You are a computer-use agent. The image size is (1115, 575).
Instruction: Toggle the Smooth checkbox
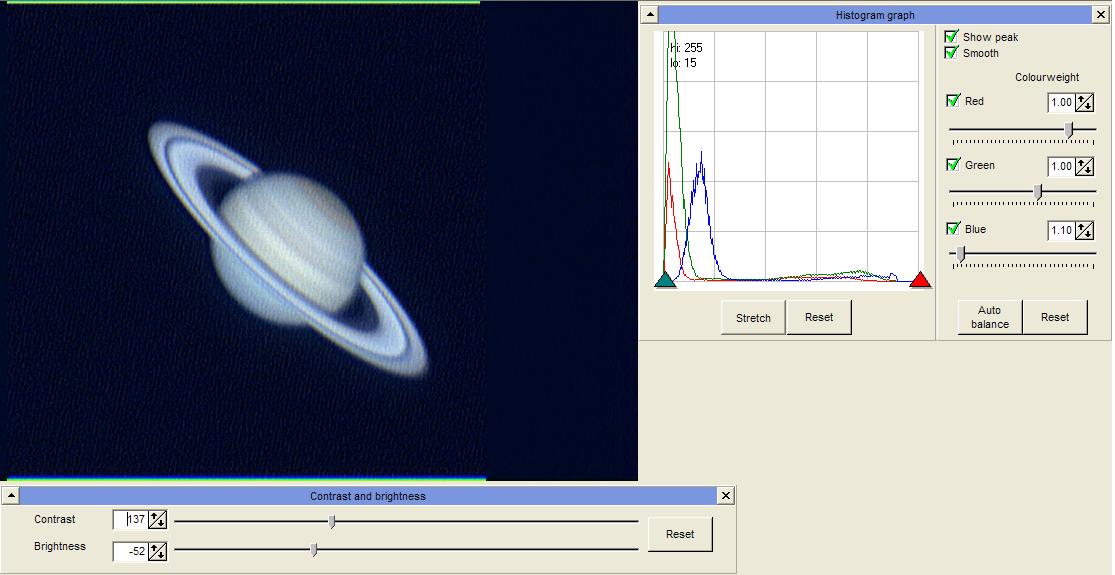tap(951, 53)
